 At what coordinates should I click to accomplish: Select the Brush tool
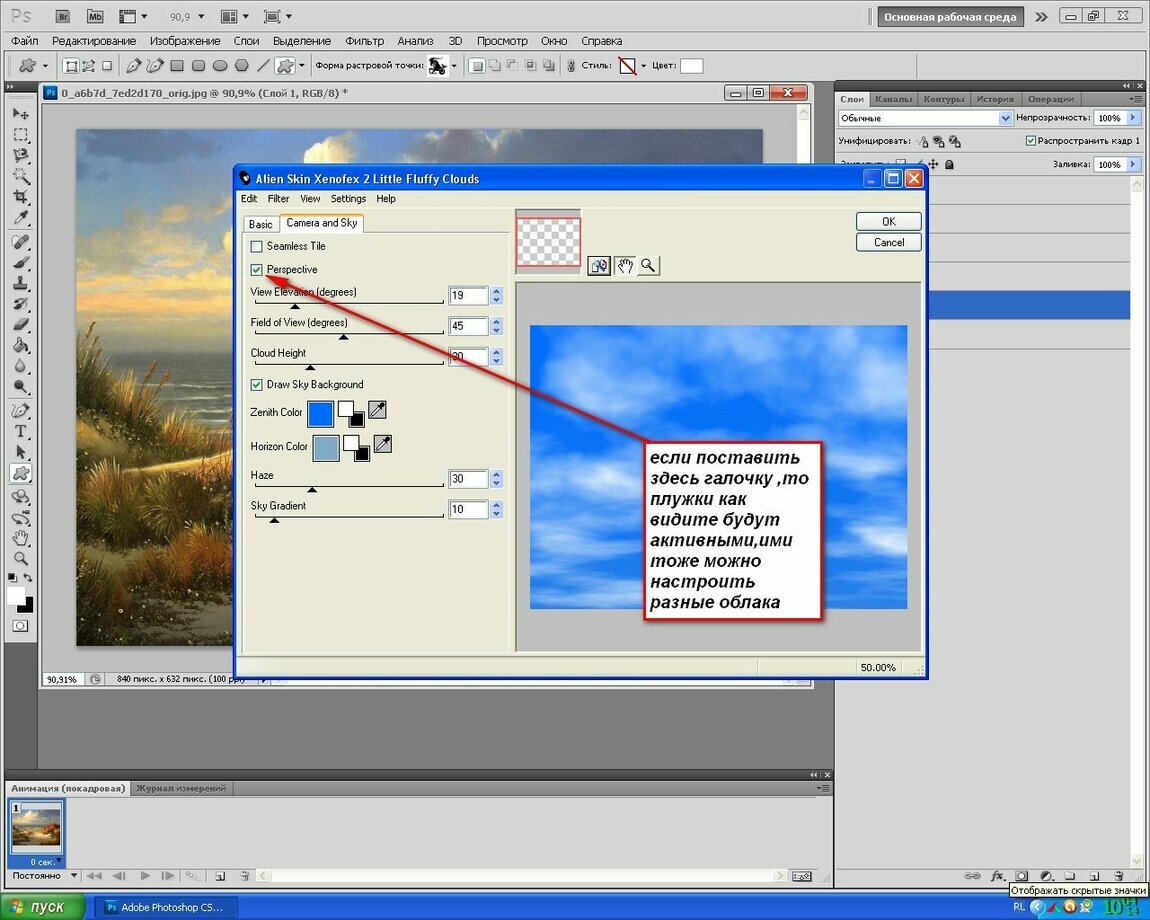click(21, 263)
